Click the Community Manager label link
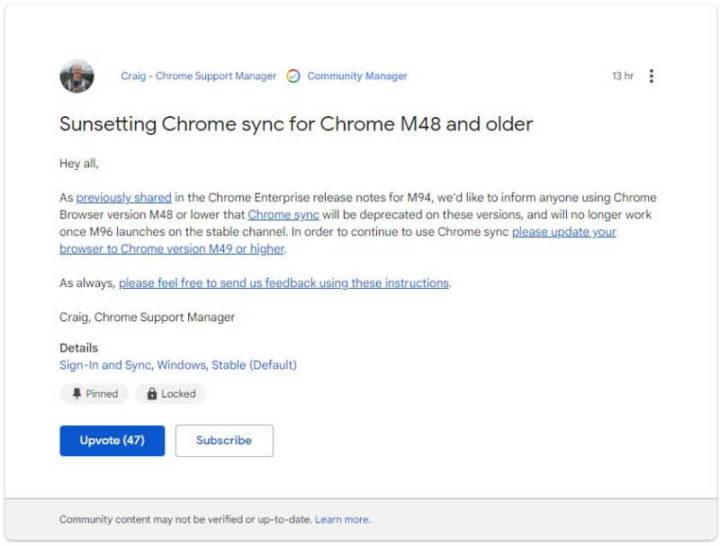Viewport: 720px width, 546px height. coord(357,76)
